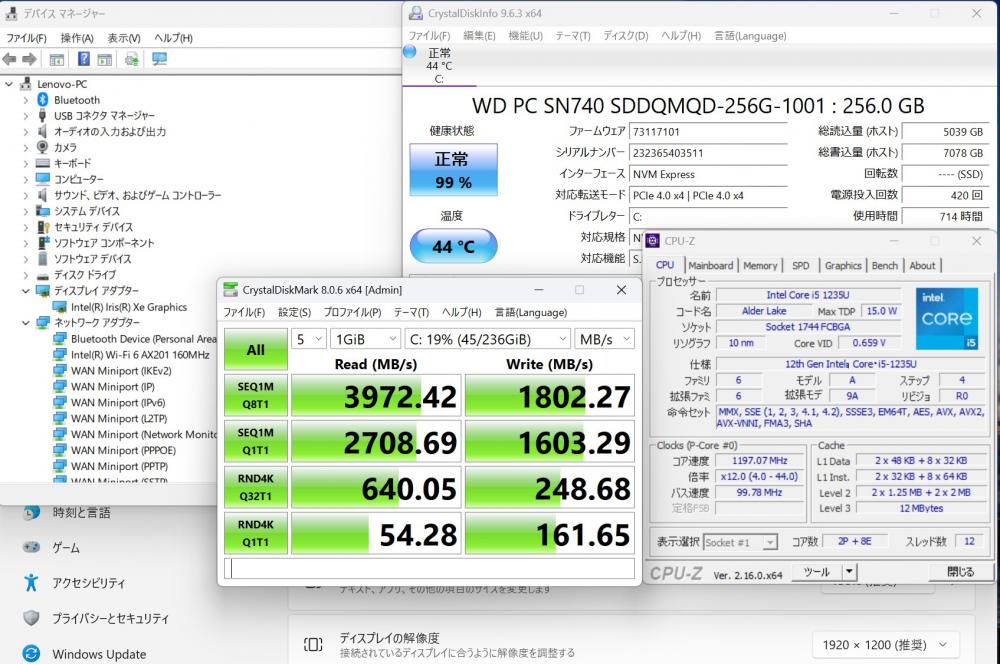Click the security device (セキュリティ デバイス) icon

click(43, 227)
